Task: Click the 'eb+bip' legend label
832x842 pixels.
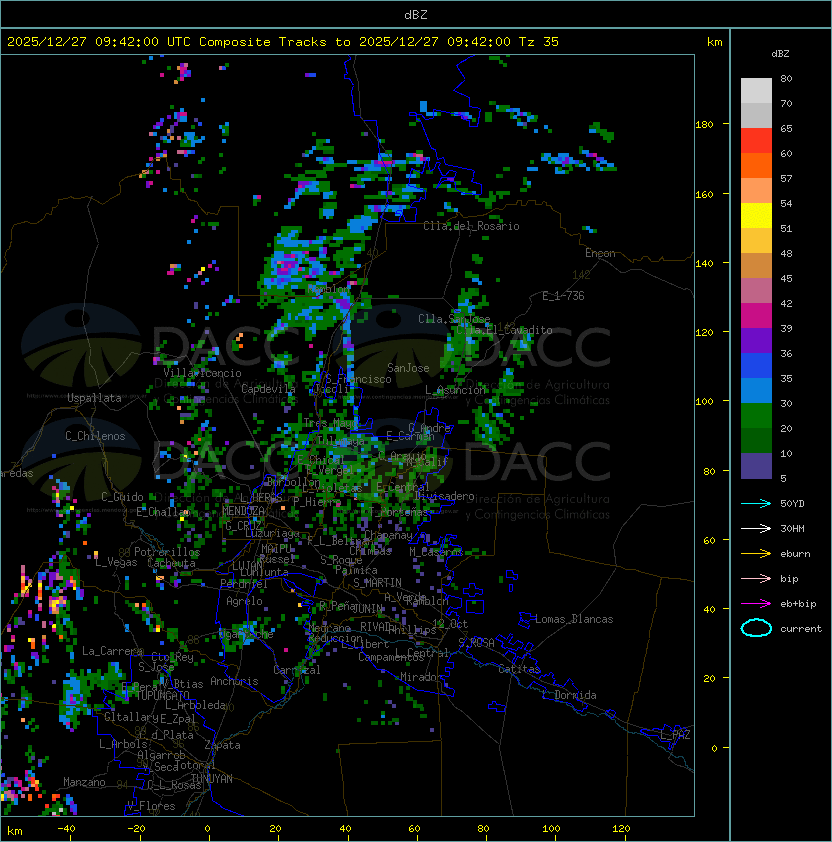Action: tap(798, 604)
